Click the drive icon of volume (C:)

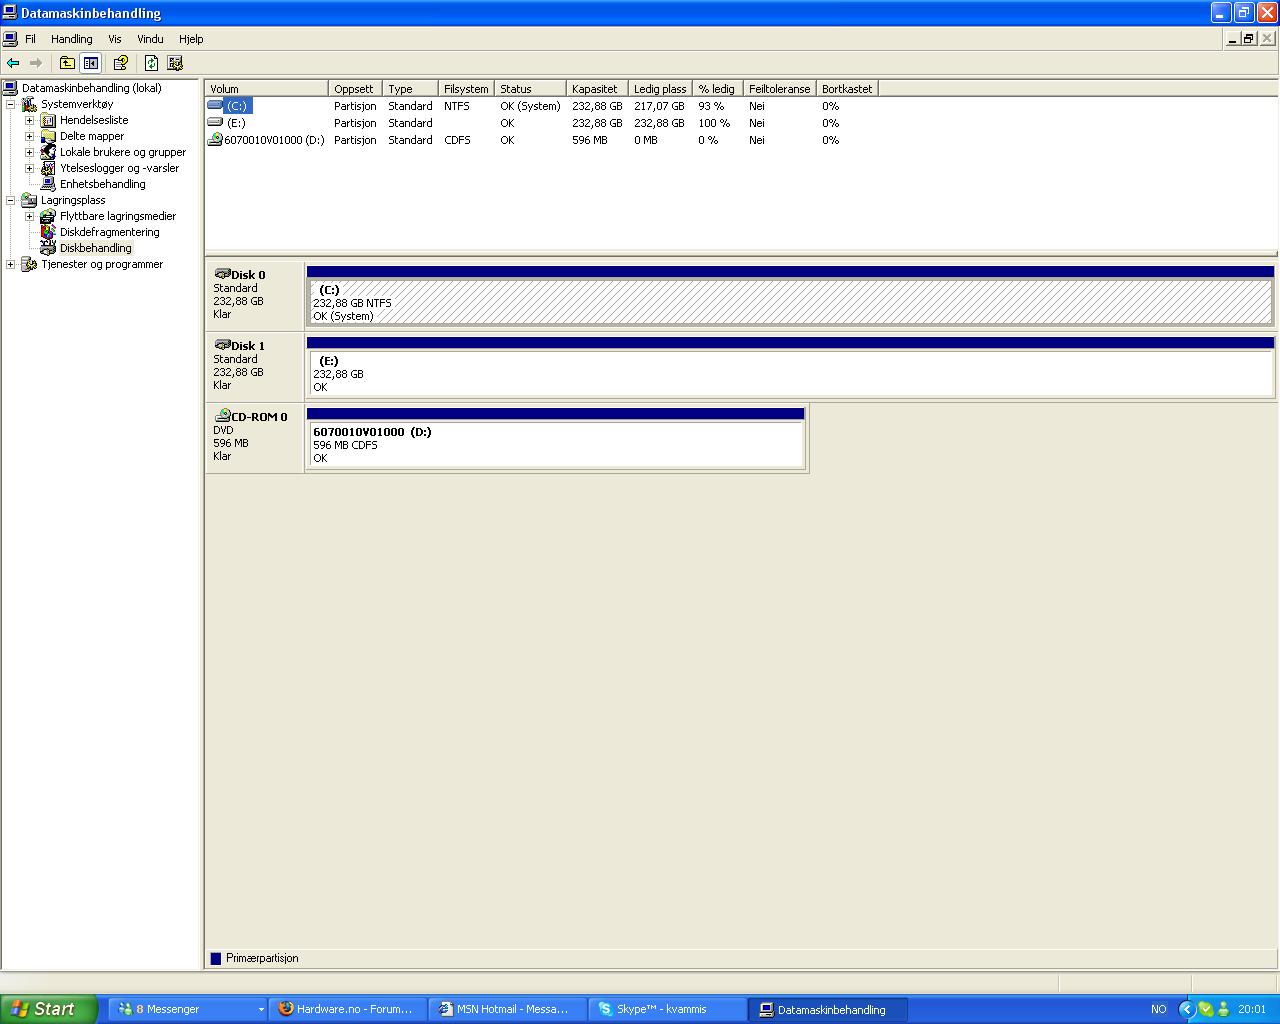[215, 105]
